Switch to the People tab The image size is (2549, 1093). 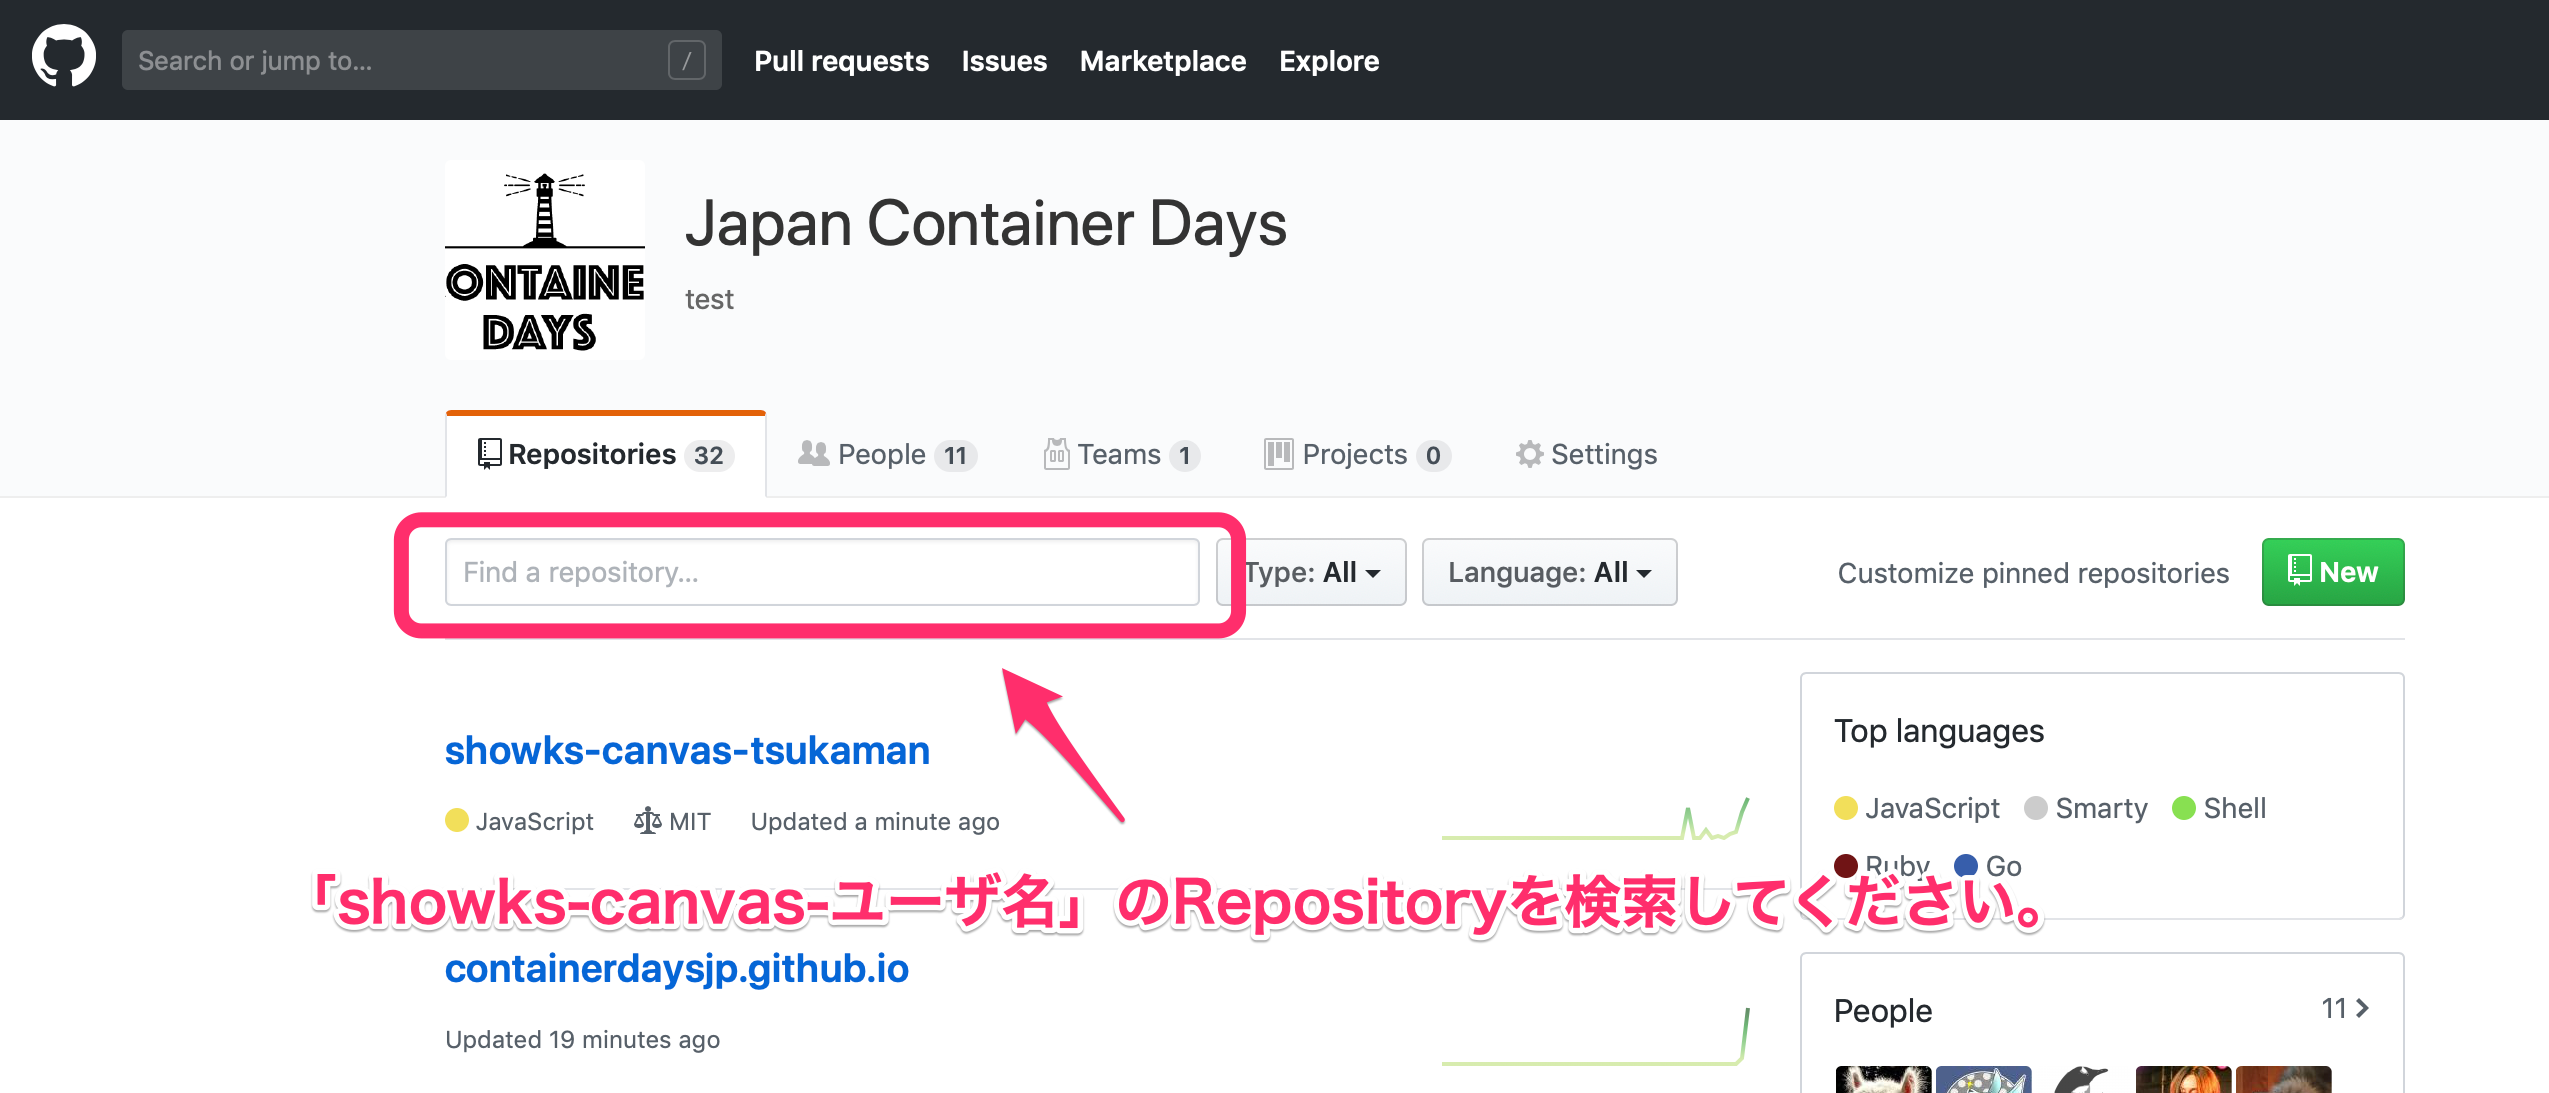pyautogui.click(x=886, y=455)
